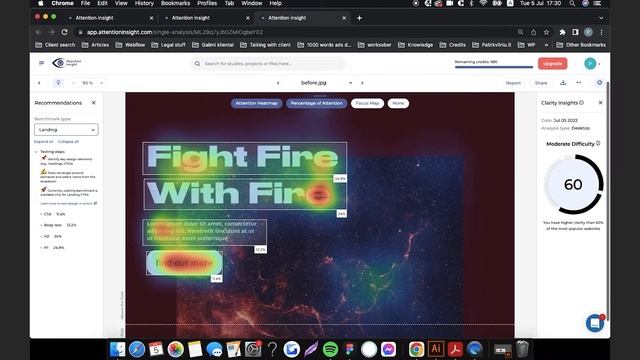The height and width of the screenshot is (360, 640).
Task: Open Adobe Illustrator from the Dock
Action: point(436,349)
